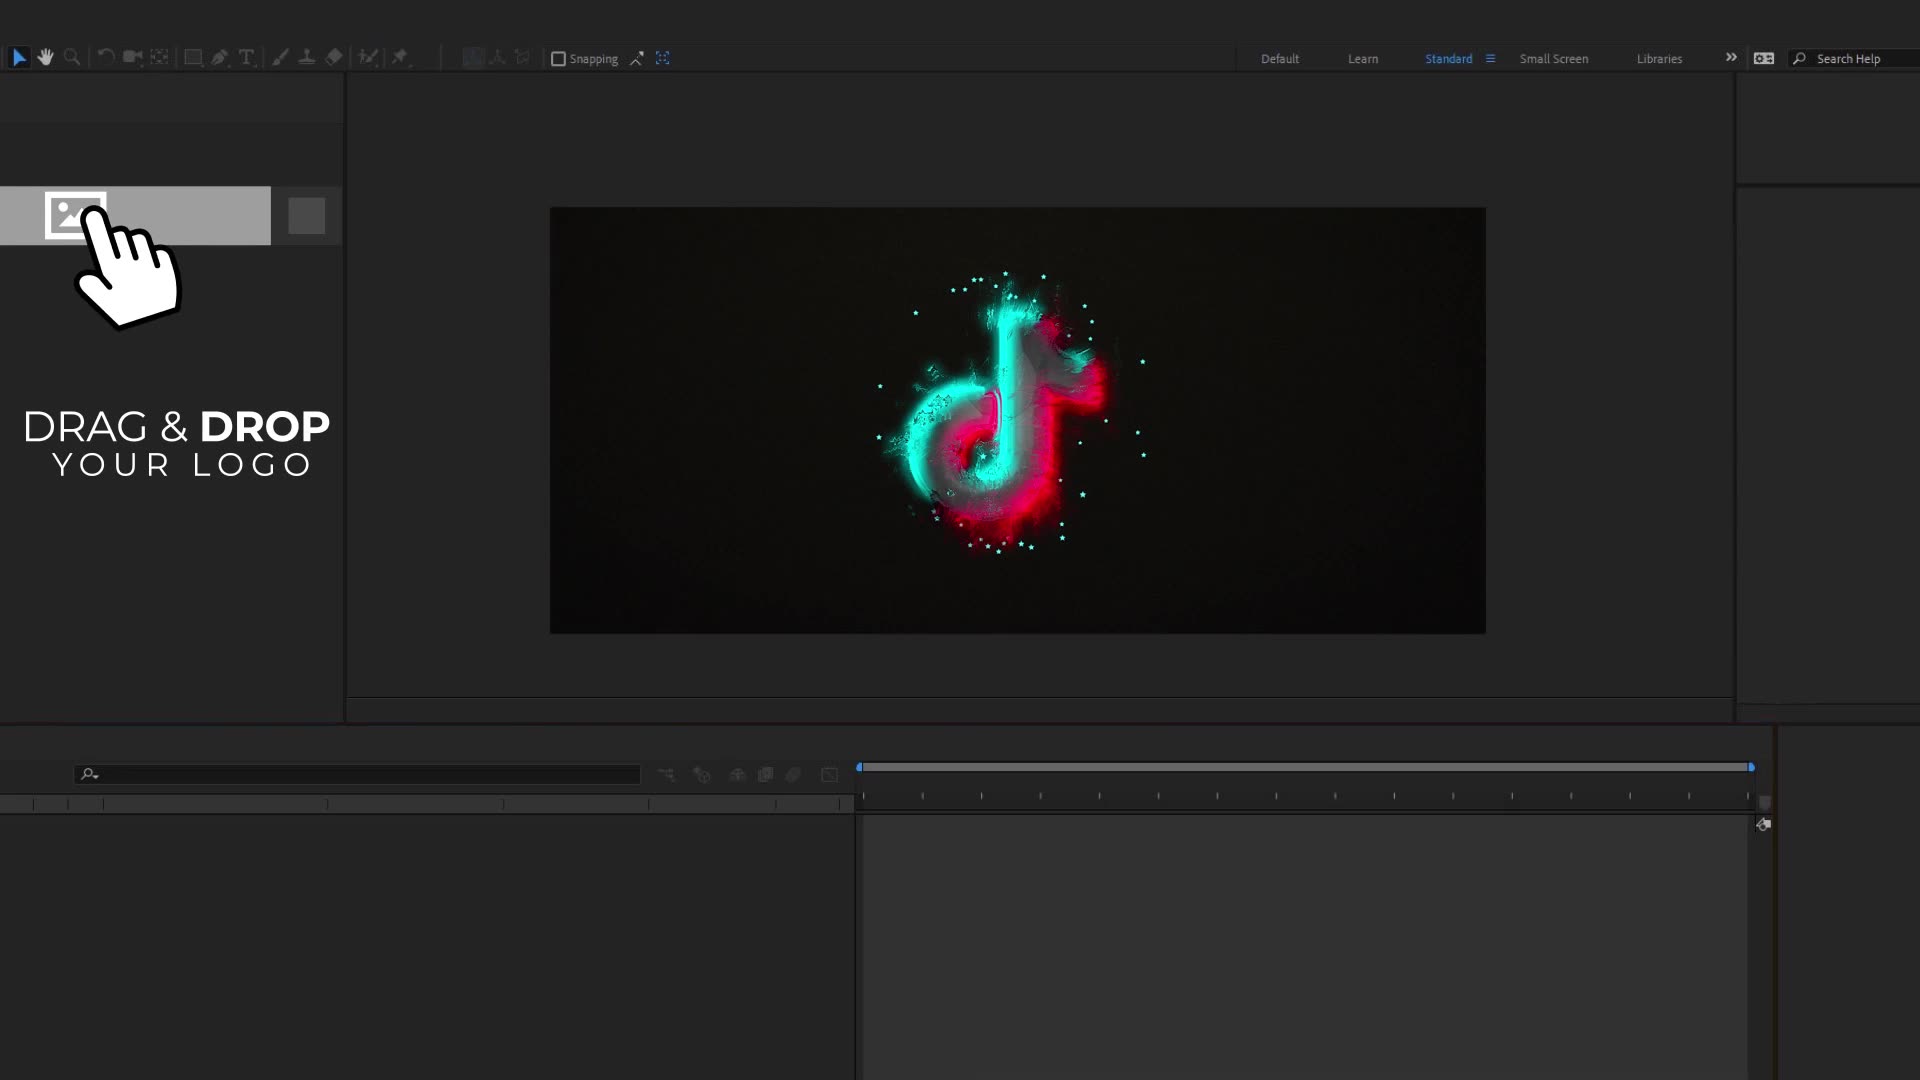
Task: Switch to the Small Screen workspace
Action: [1554, 59]
